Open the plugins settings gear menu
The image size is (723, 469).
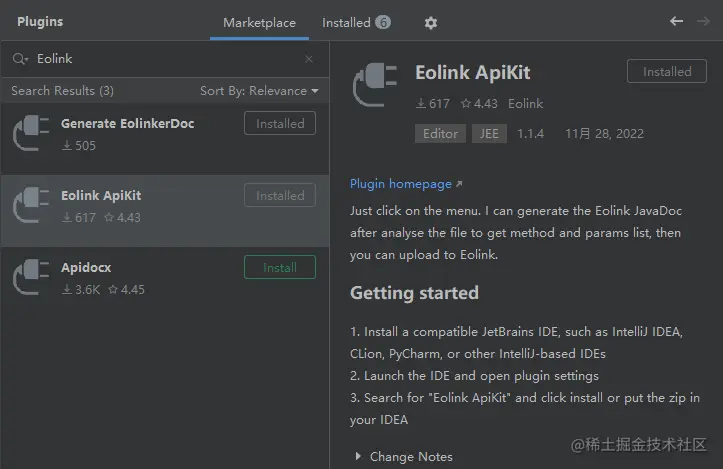430,23
